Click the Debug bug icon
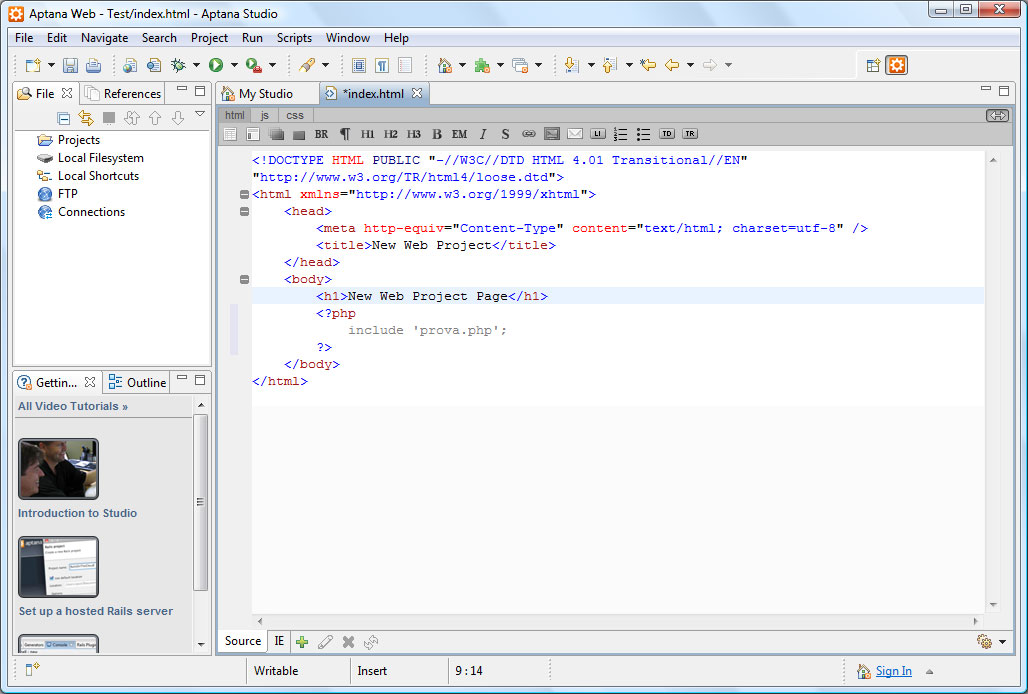Image resolution: width=1028 pixels, height=694 pixels. click(x=178, y=65)
